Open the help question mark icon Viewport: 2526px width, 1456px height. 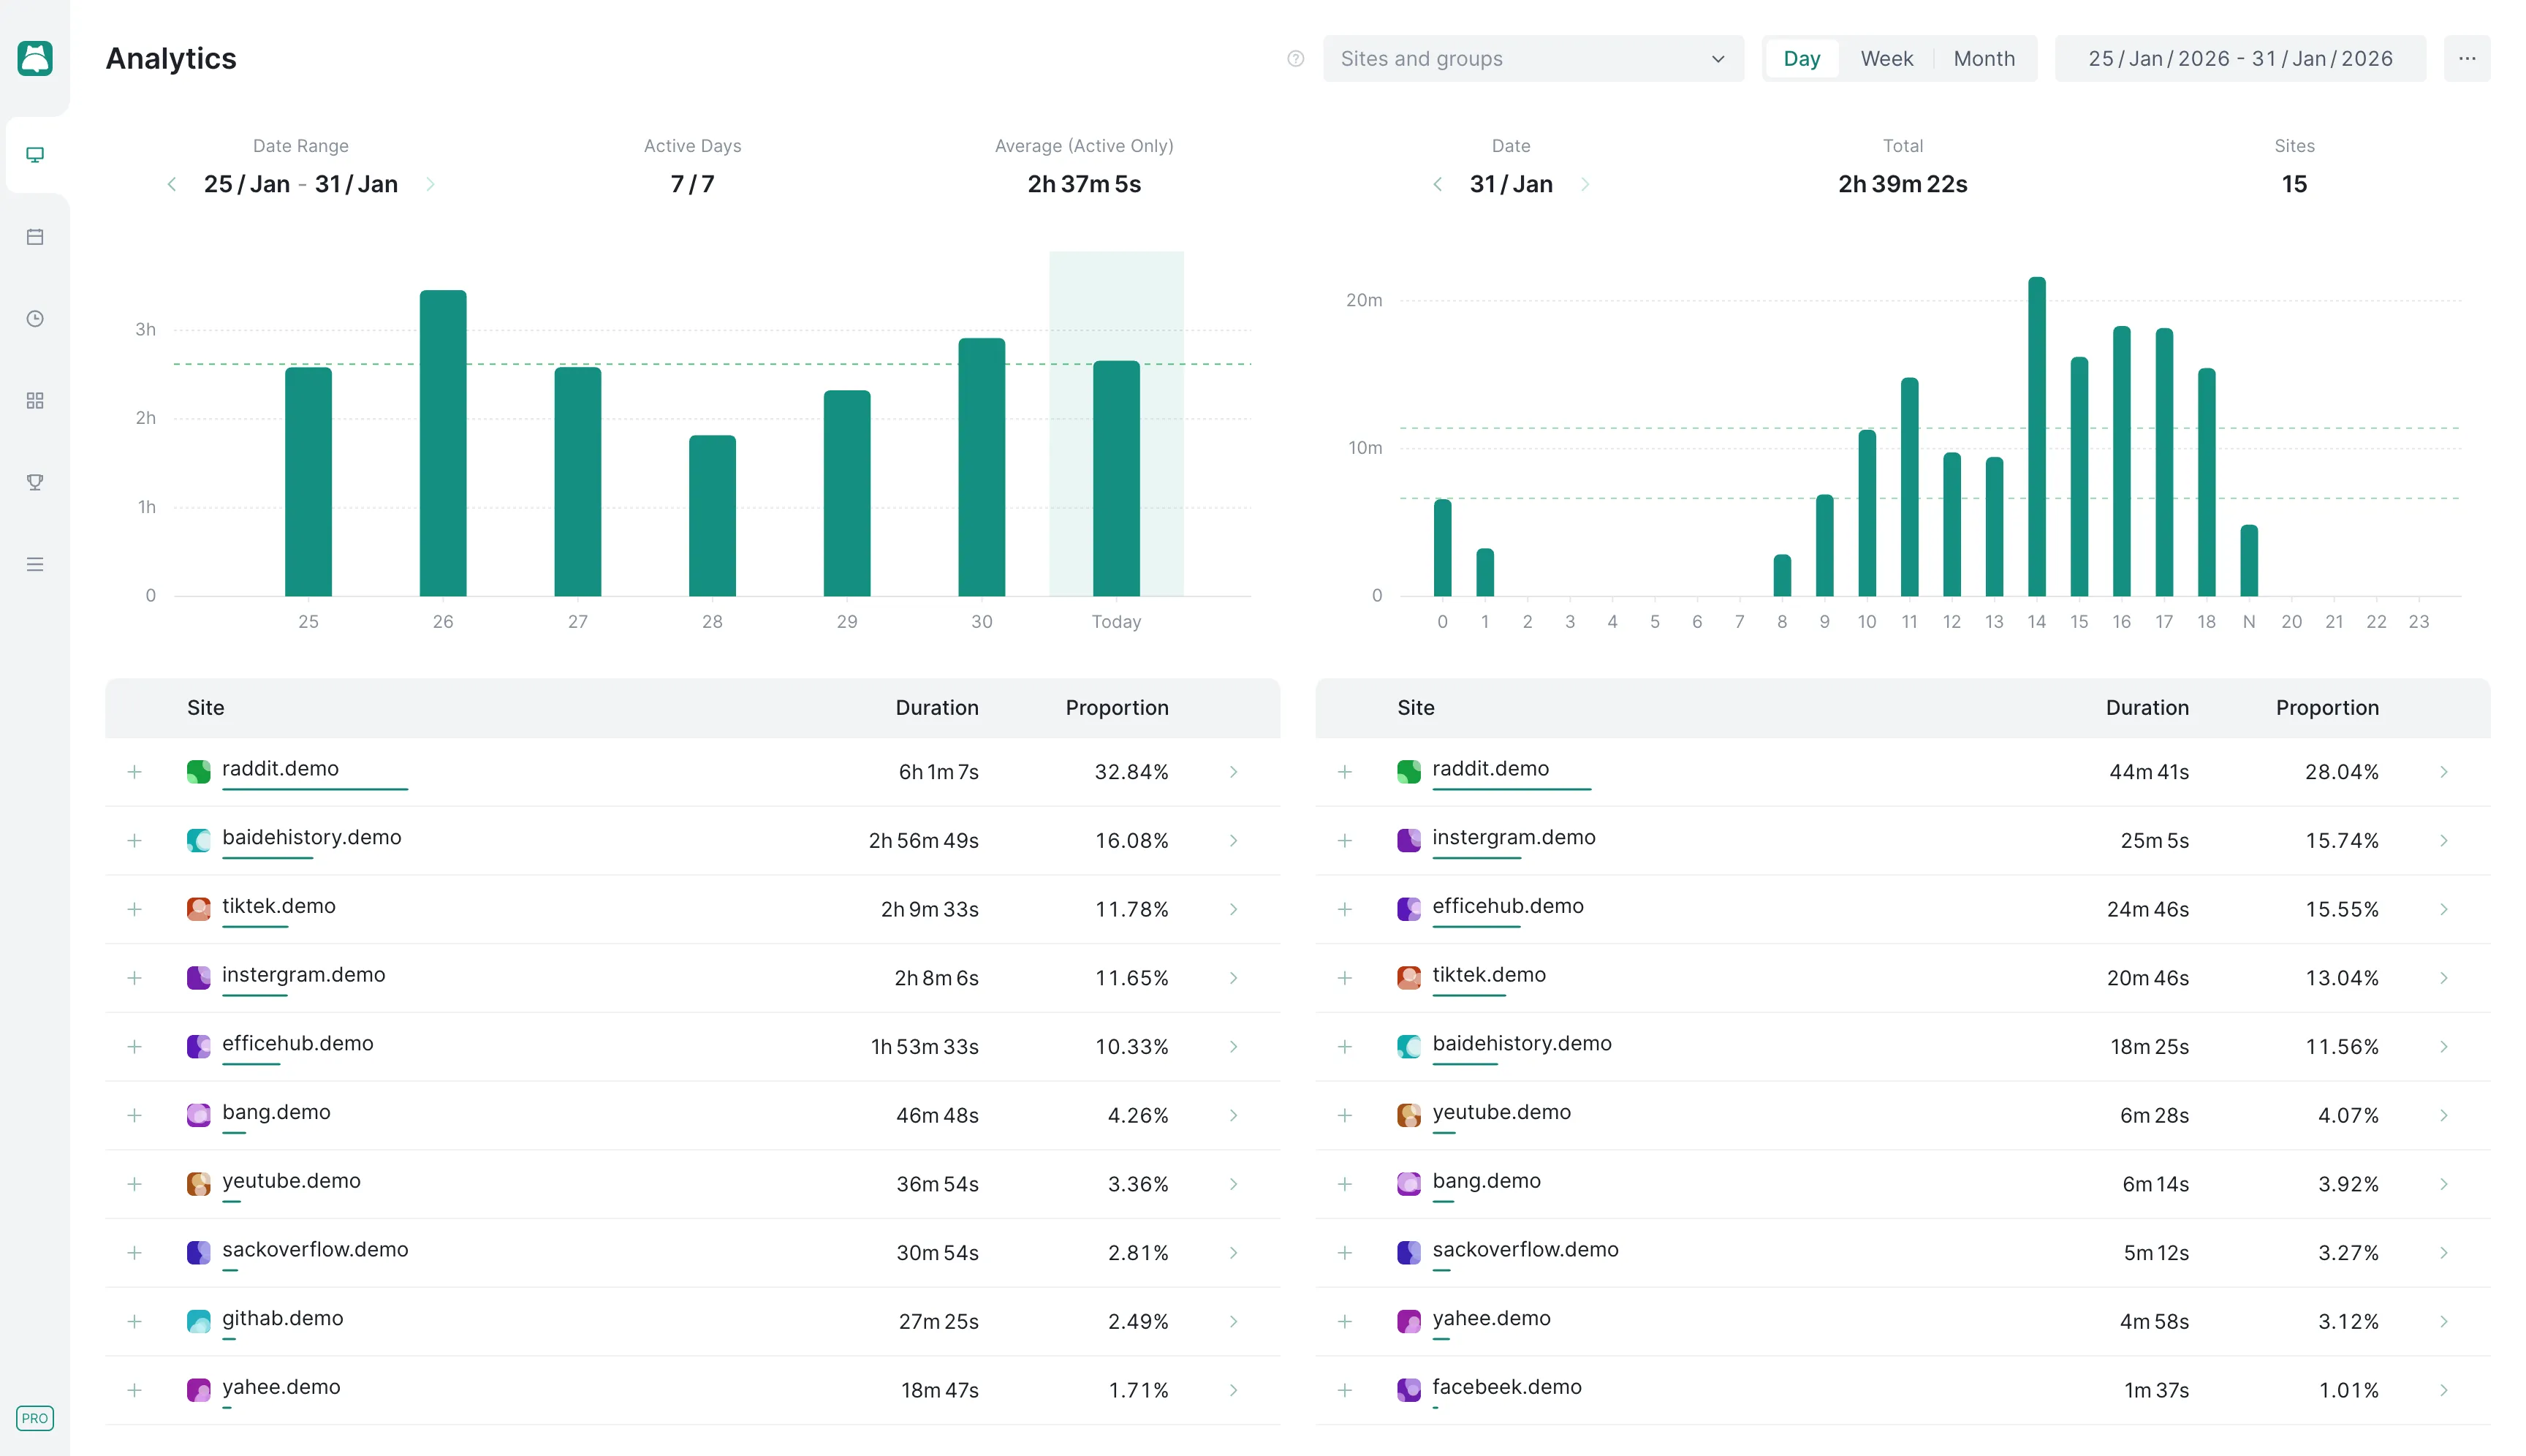[x=1295, y=59]
